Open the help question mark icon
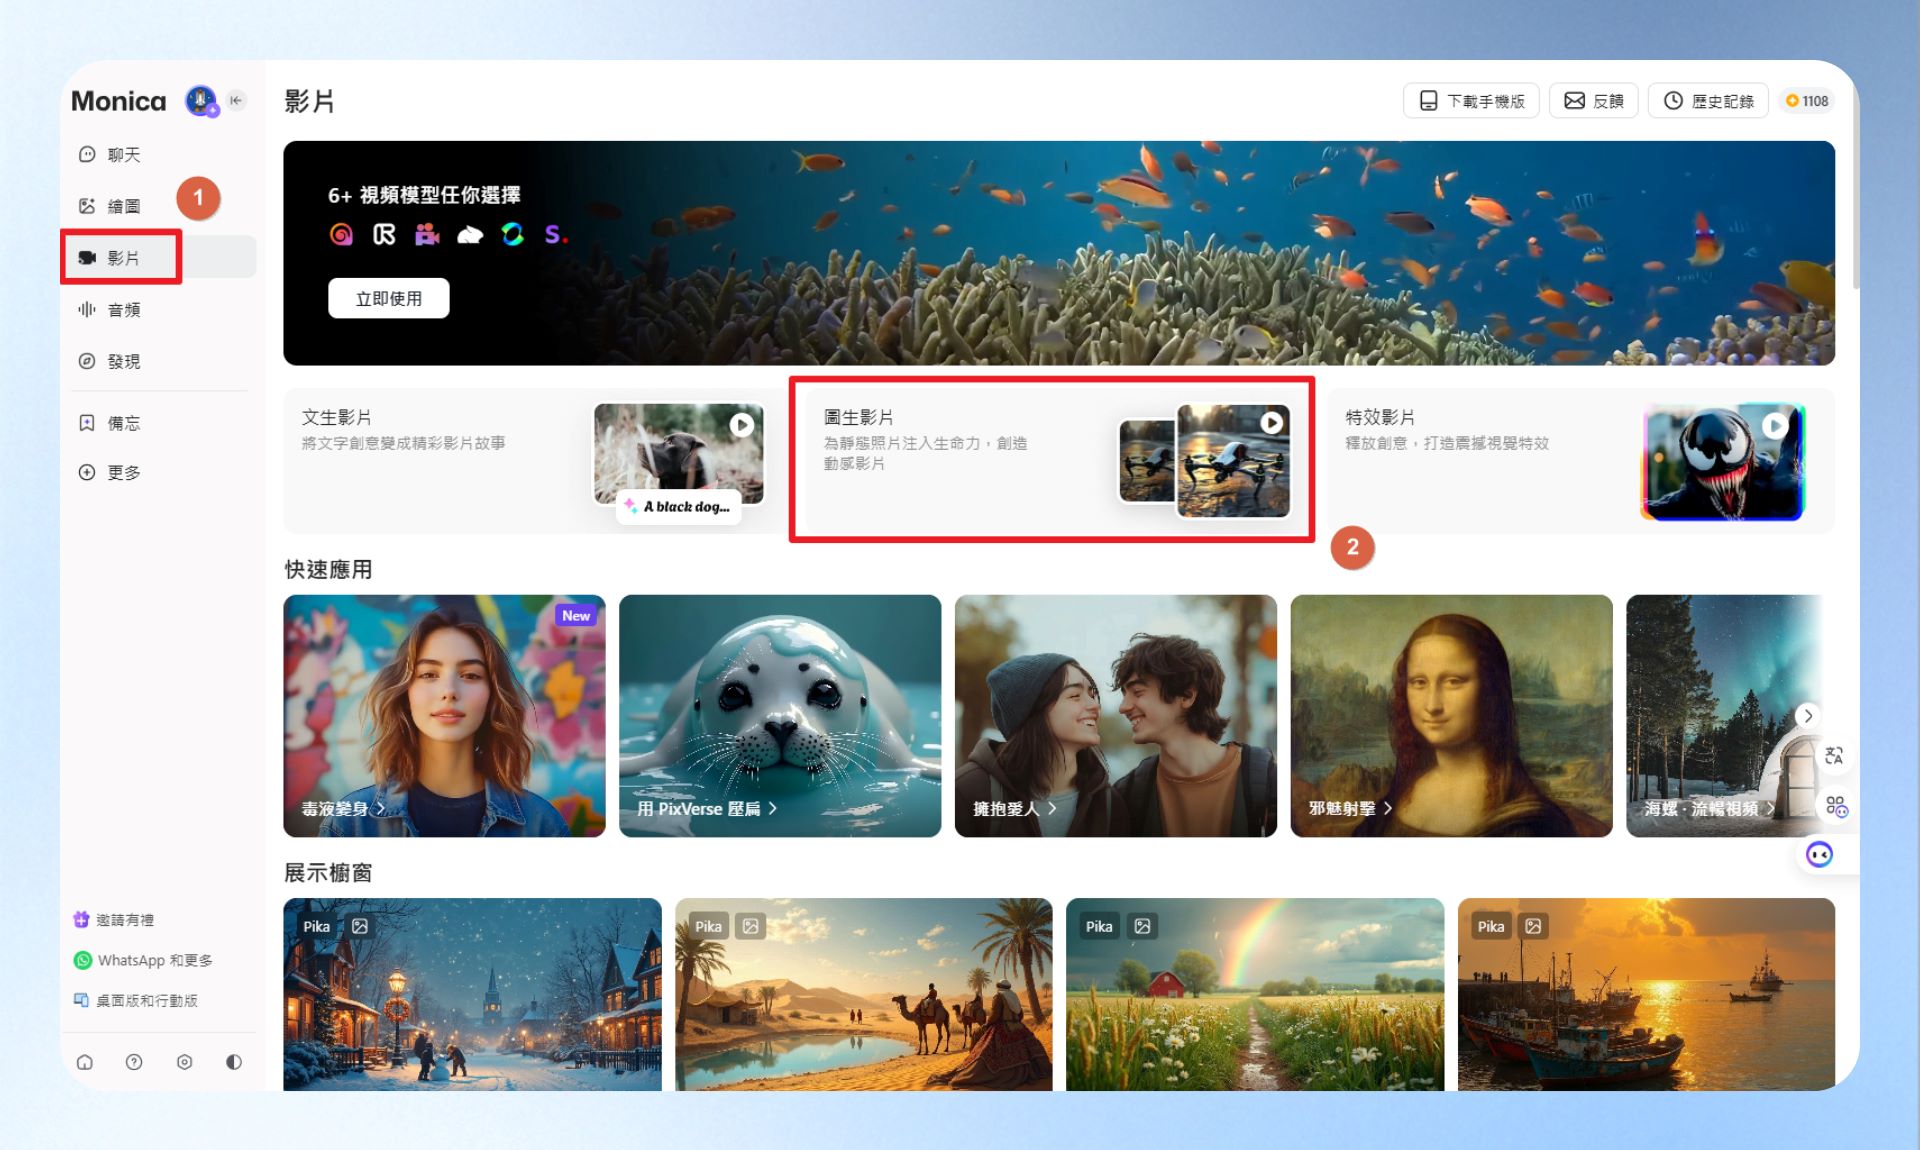This screenshot has width=1920, height=1150. (134, 1062)
